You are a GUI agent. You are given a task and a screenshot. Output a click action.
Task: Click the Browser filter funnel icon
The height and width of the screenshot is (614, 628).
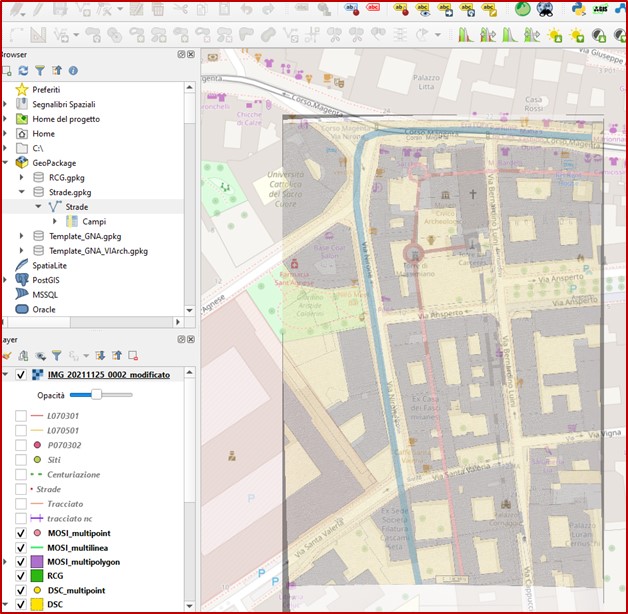(x=40, y=71)
